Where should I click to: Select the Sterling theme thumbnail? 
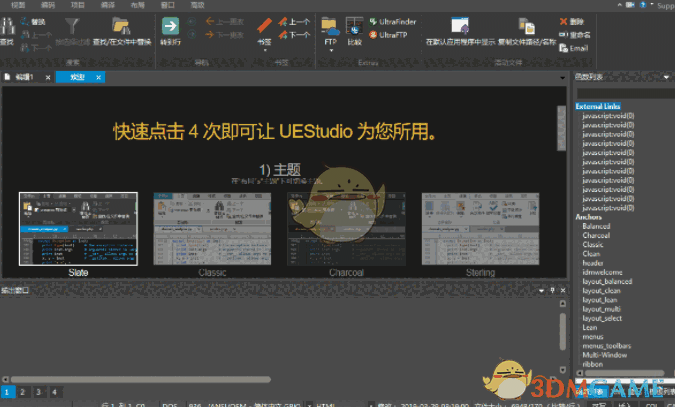pyautogui.click(x=480, y=229)
